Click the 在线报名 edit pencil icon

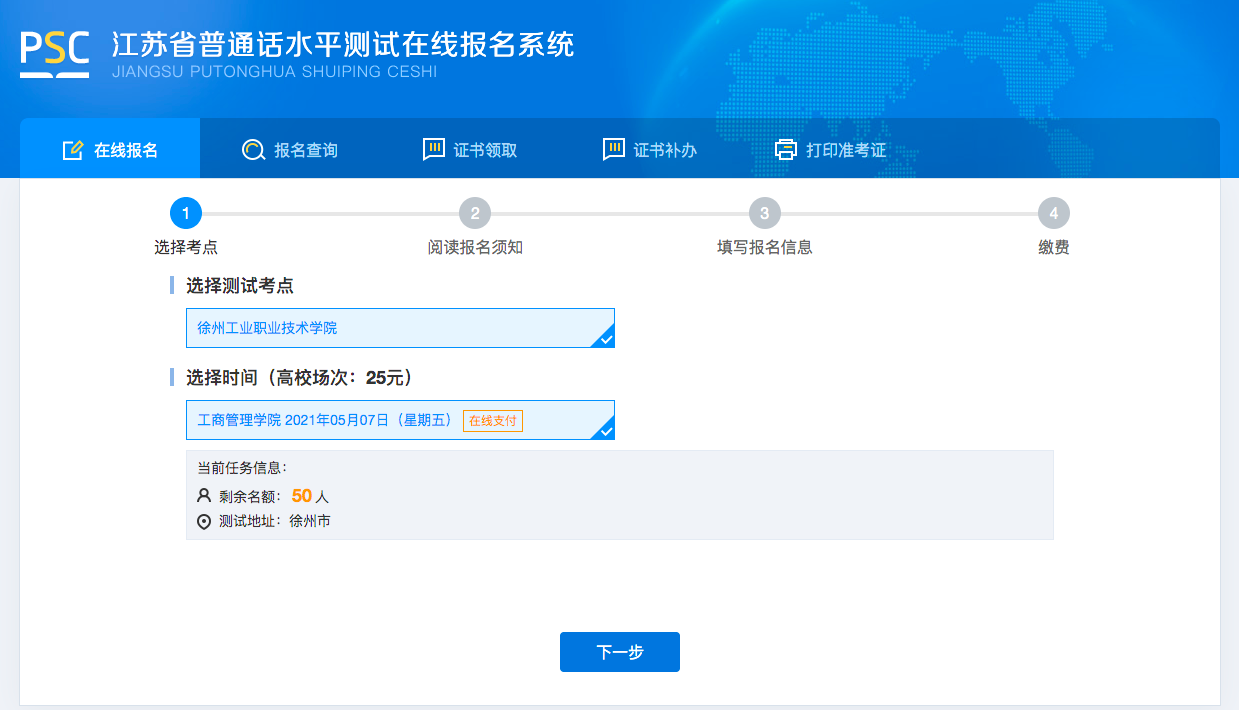(72, 150)
